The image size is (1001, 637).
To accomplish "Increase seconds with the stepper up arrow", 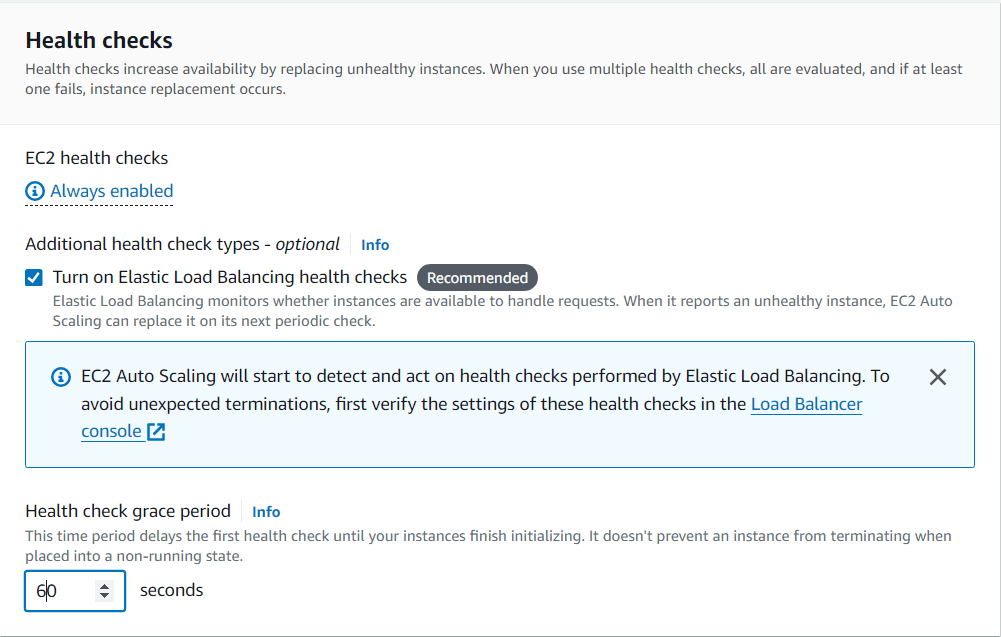I will (106, 585).
